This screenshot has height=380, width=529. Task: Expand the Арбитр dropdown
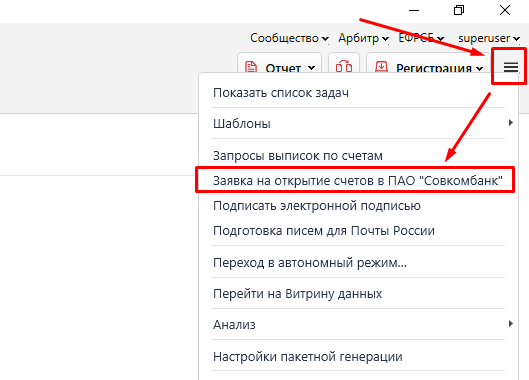tap(363, 38)
